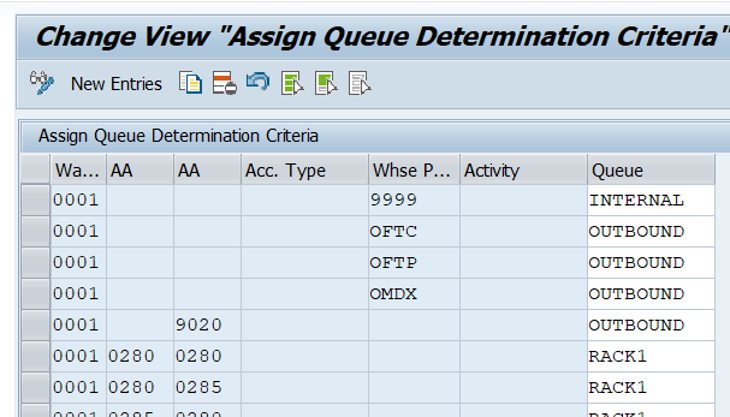Click the 0285 activity area cell

207,387
